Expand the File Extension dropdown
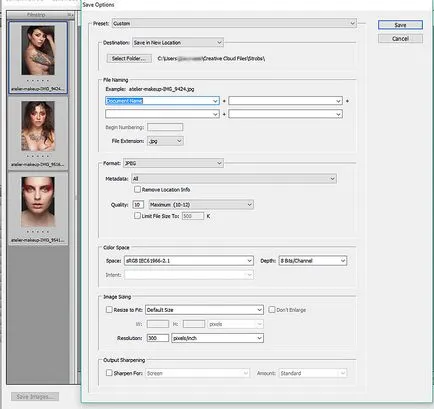Viewport: 434px width, 409px height. [x=165, y=141]
